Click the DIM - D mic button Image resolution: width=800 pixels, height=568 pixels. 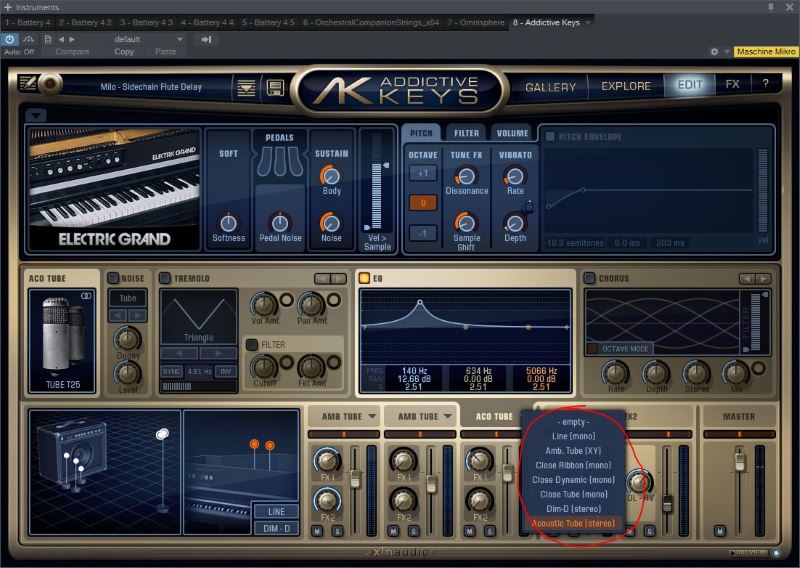click(x=276, y=529)
